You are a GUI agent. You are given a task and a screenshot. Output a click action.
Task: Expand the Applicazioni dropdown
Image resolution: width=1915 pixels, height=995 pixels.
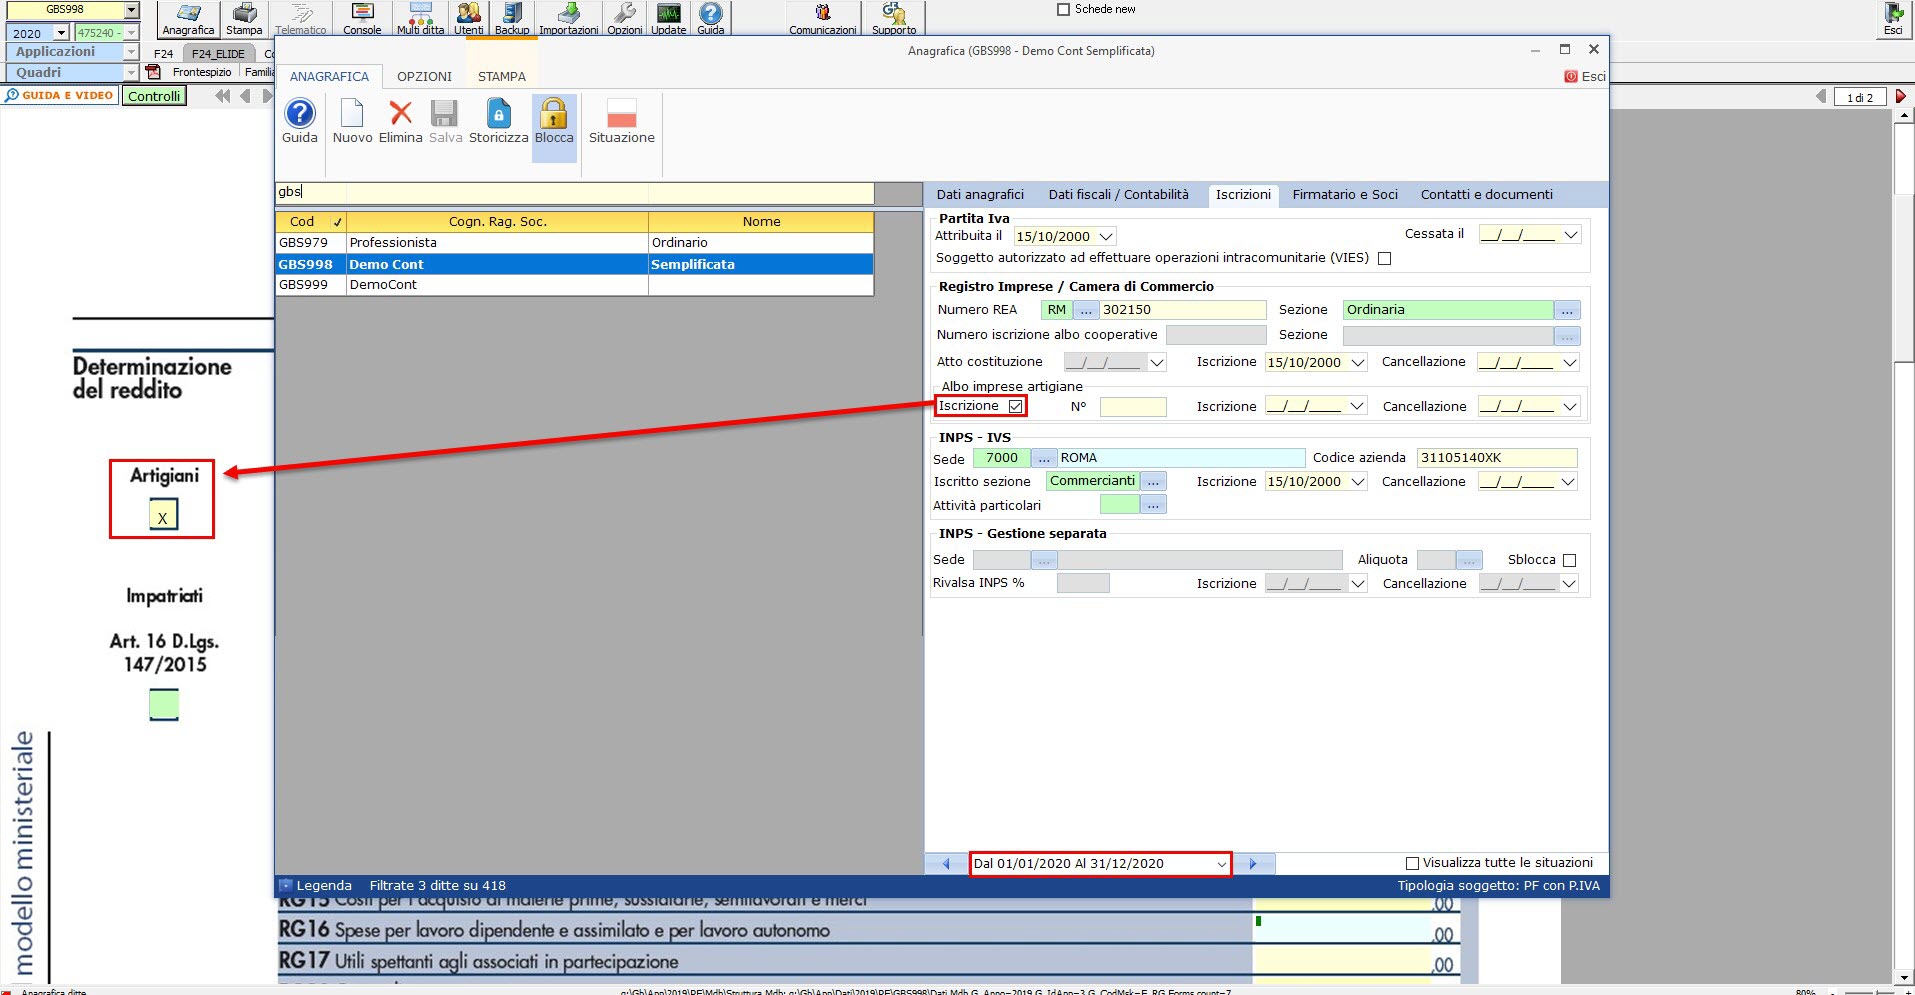click(x=131, y=52)
